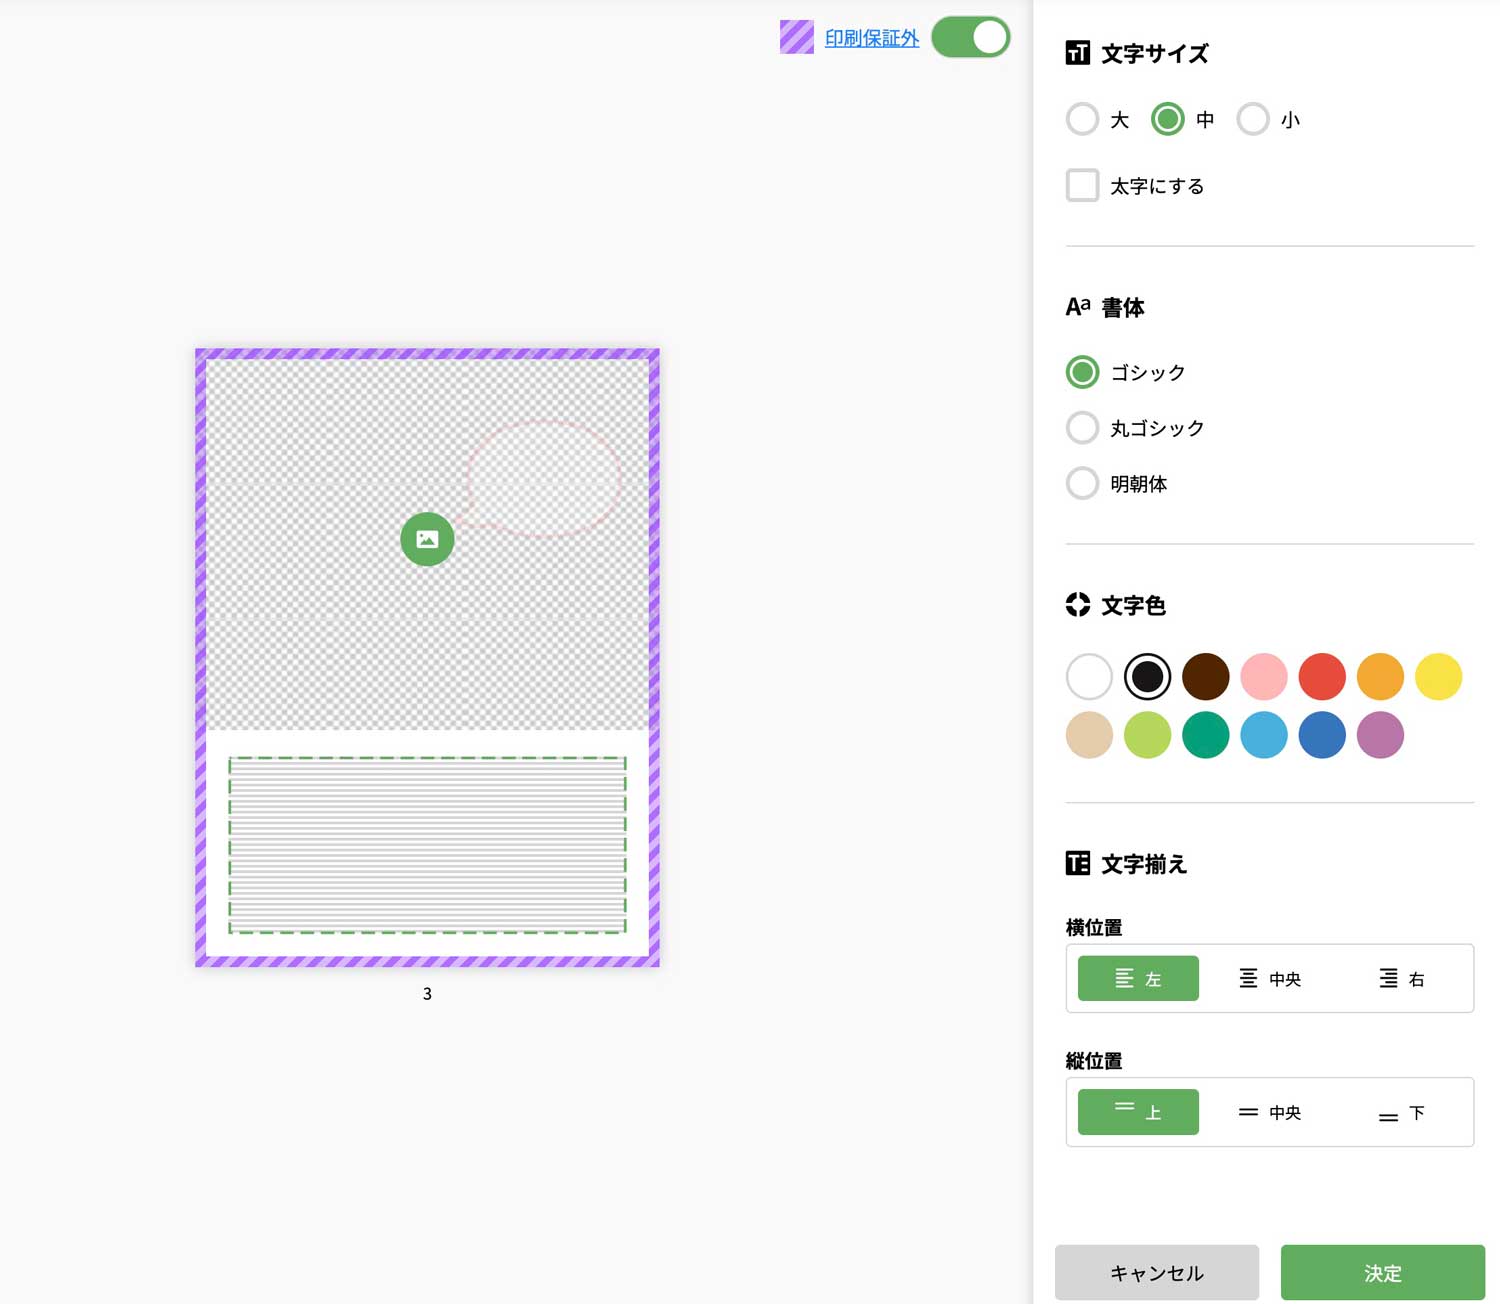Select small (小) text size
The image size is (1500, 1304).
pos(1253,120)
